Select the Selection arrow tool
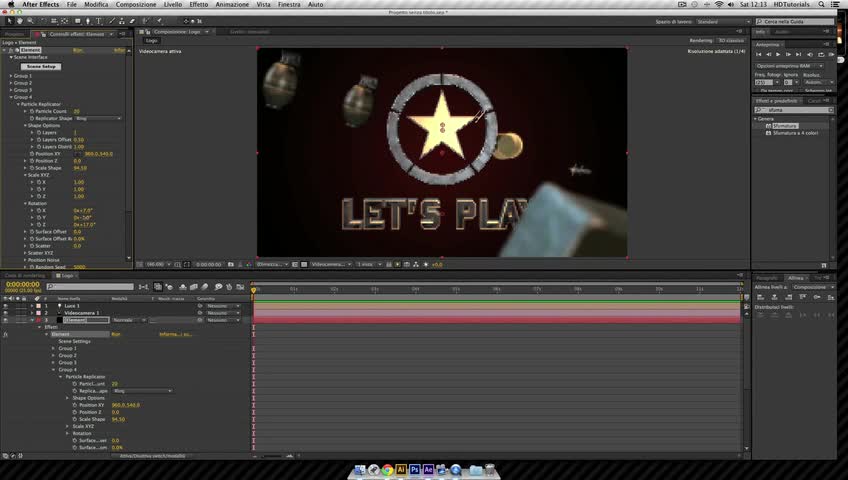Image resolution: width=848 pixels, height=480 pixels. 9,21
